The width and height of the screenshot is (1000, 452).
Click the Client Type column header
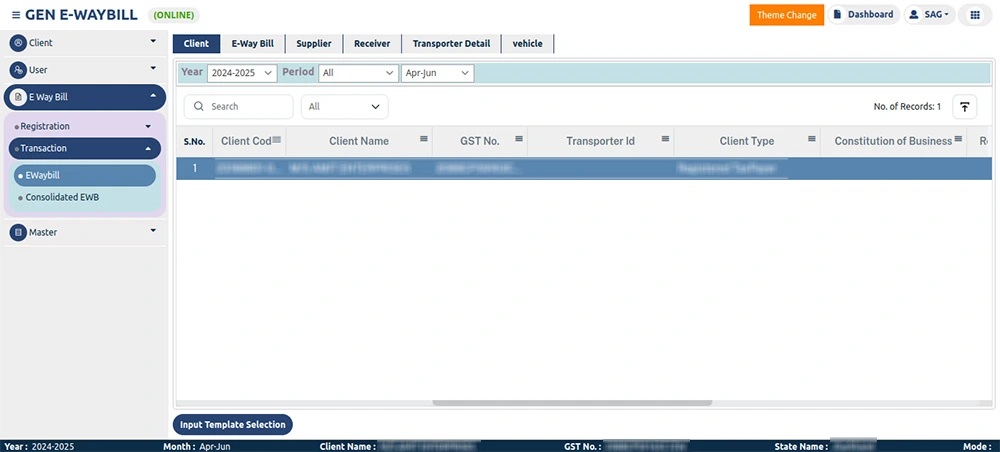[x=747, y=142]
